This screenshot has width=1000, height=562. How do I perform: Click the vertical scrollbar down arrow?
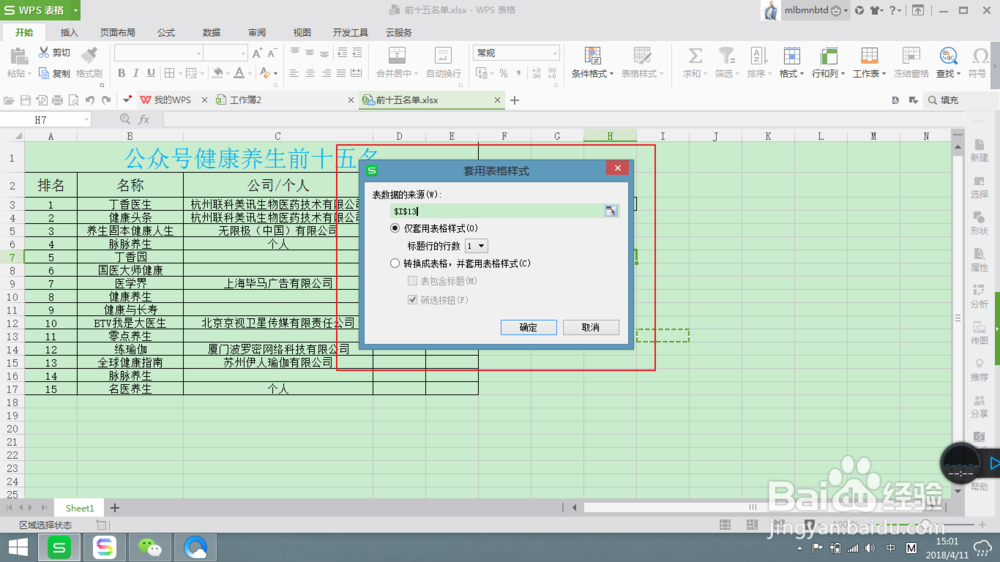point(957,491)
